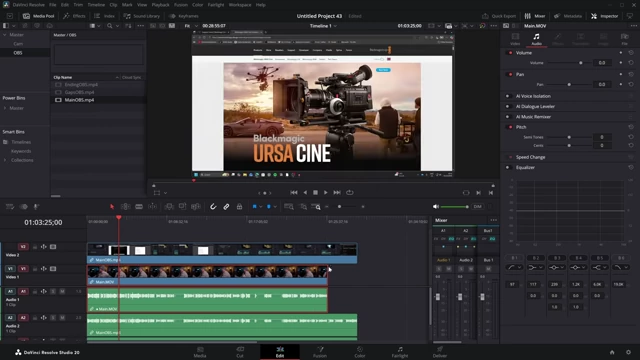Open the Timeline 1 name dropdown

(323, 26)
